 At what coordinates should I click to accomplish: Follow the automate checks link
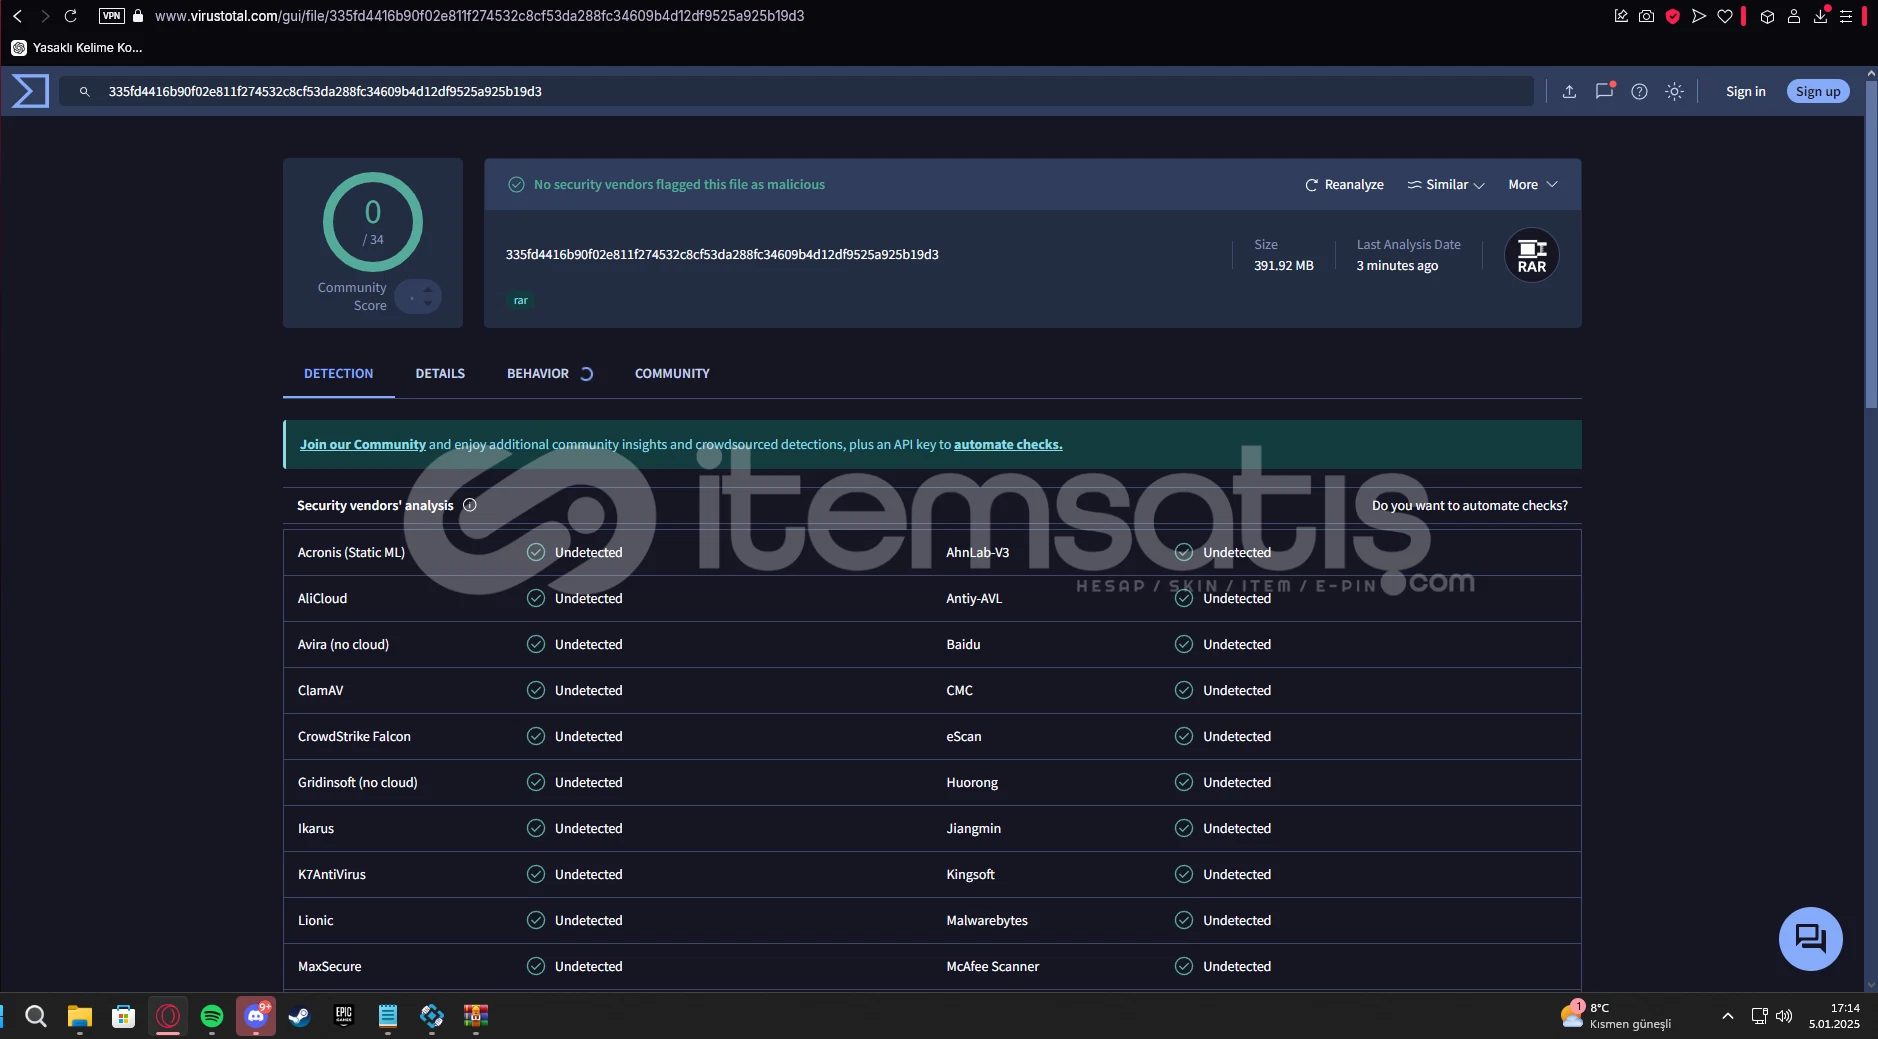coord(1008,444)
